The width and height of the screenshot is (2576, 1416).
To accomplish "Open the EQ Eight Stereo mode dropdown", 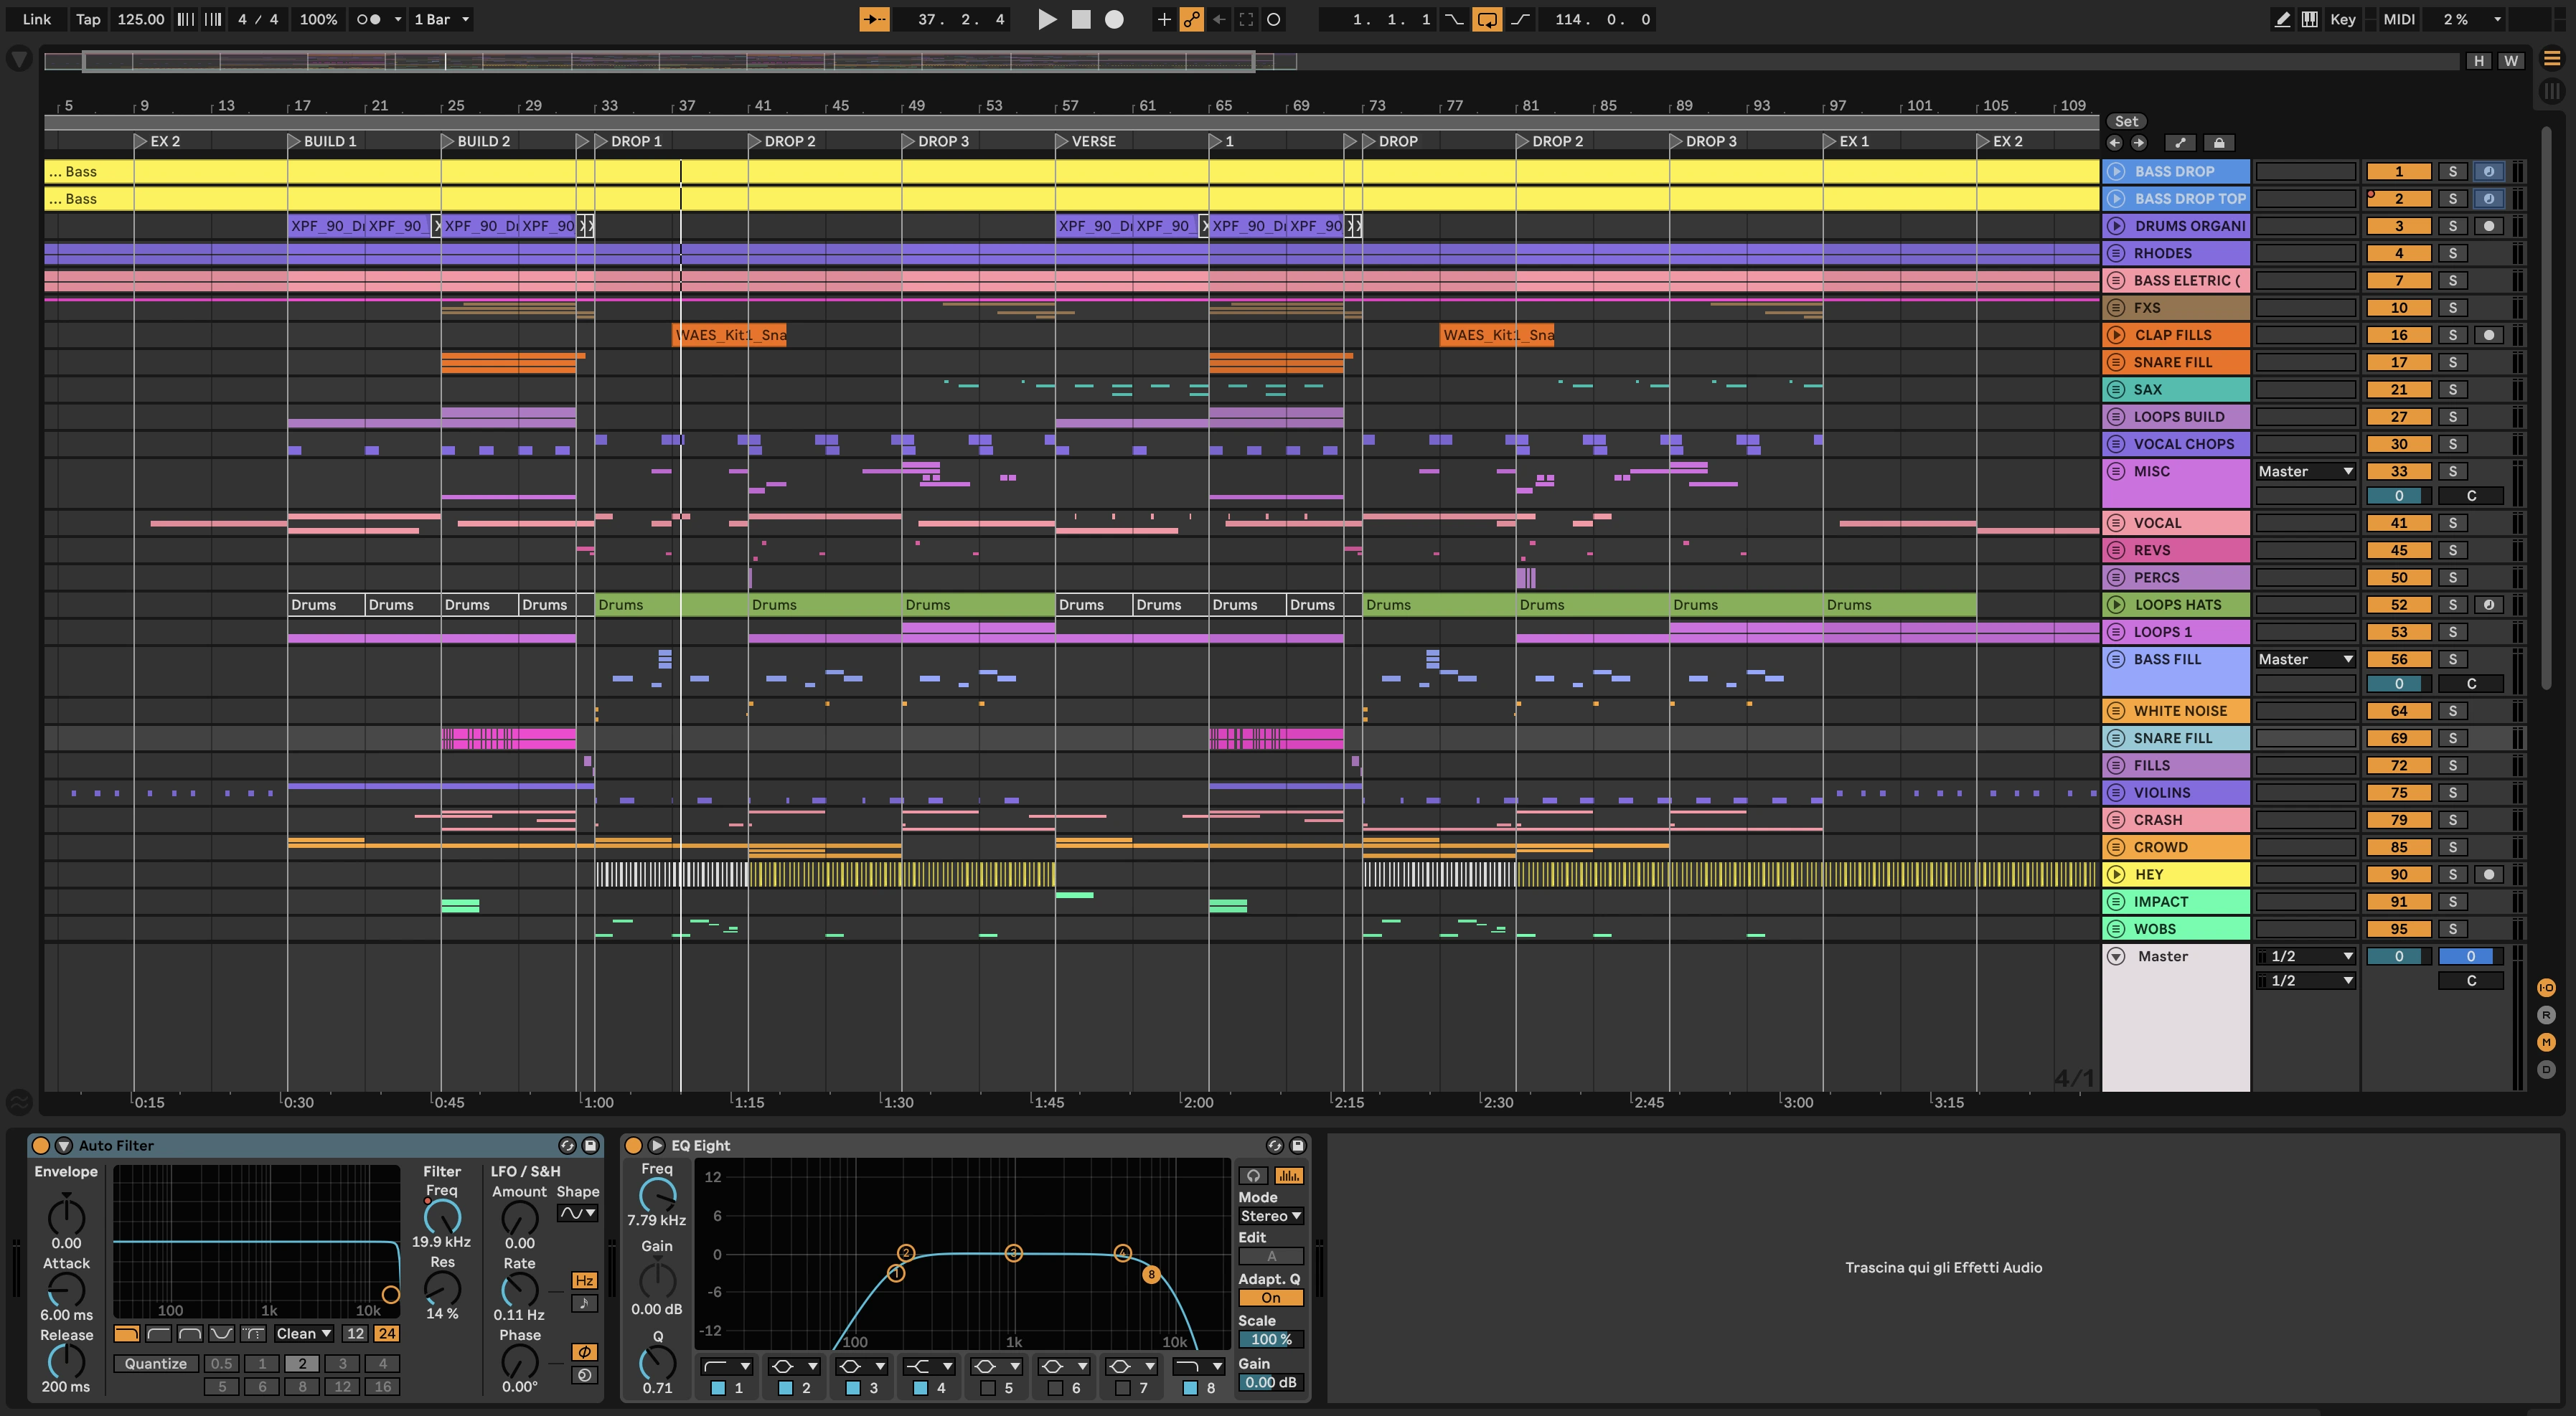I will pos(1270,1216).
